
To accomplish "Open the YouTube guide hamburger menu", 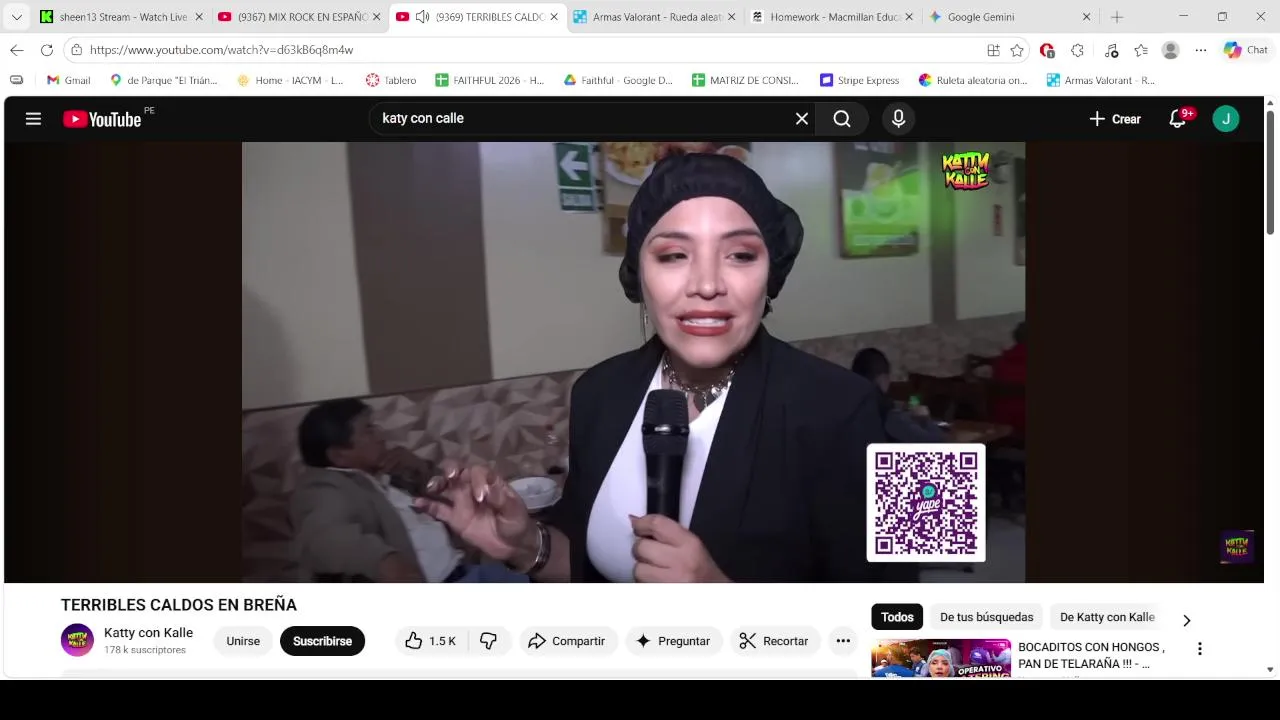I will [x=33, y=119].
